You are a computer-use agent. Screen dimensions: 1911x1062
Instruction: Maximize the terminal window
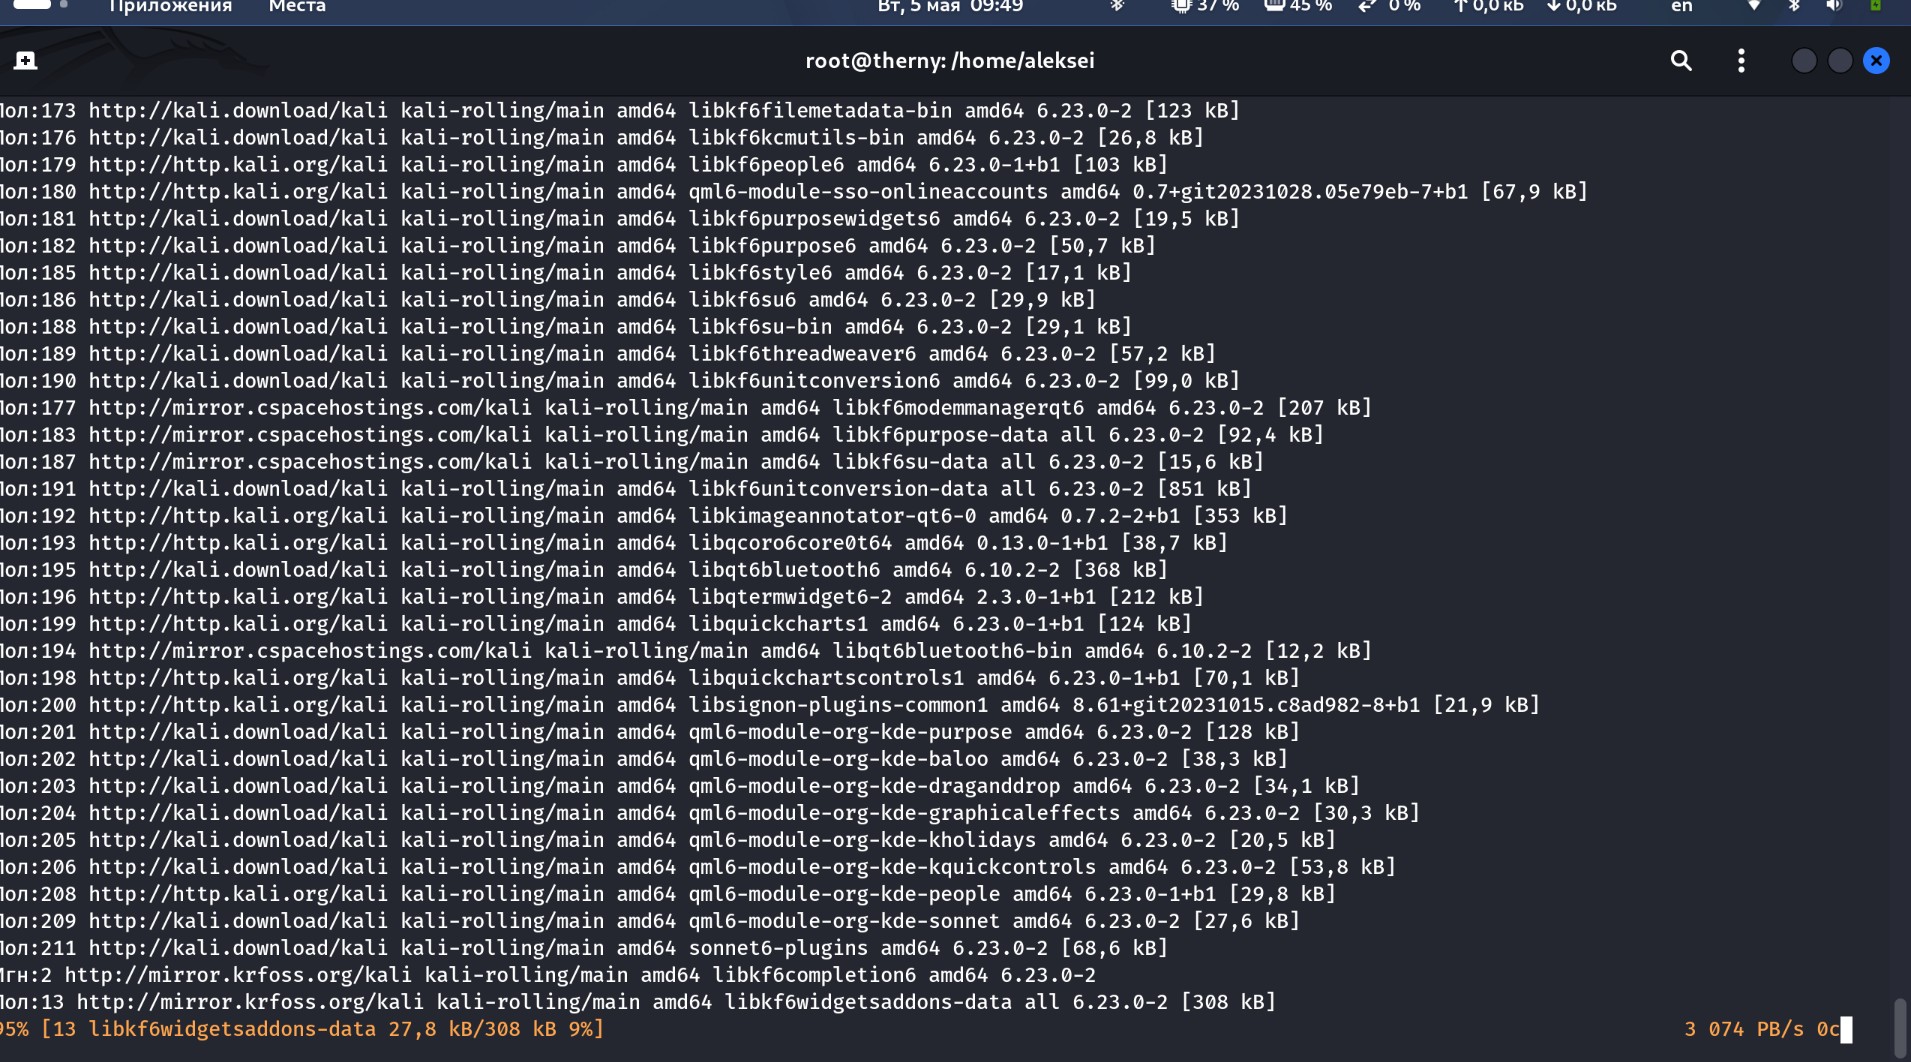tap(1840, 61)
